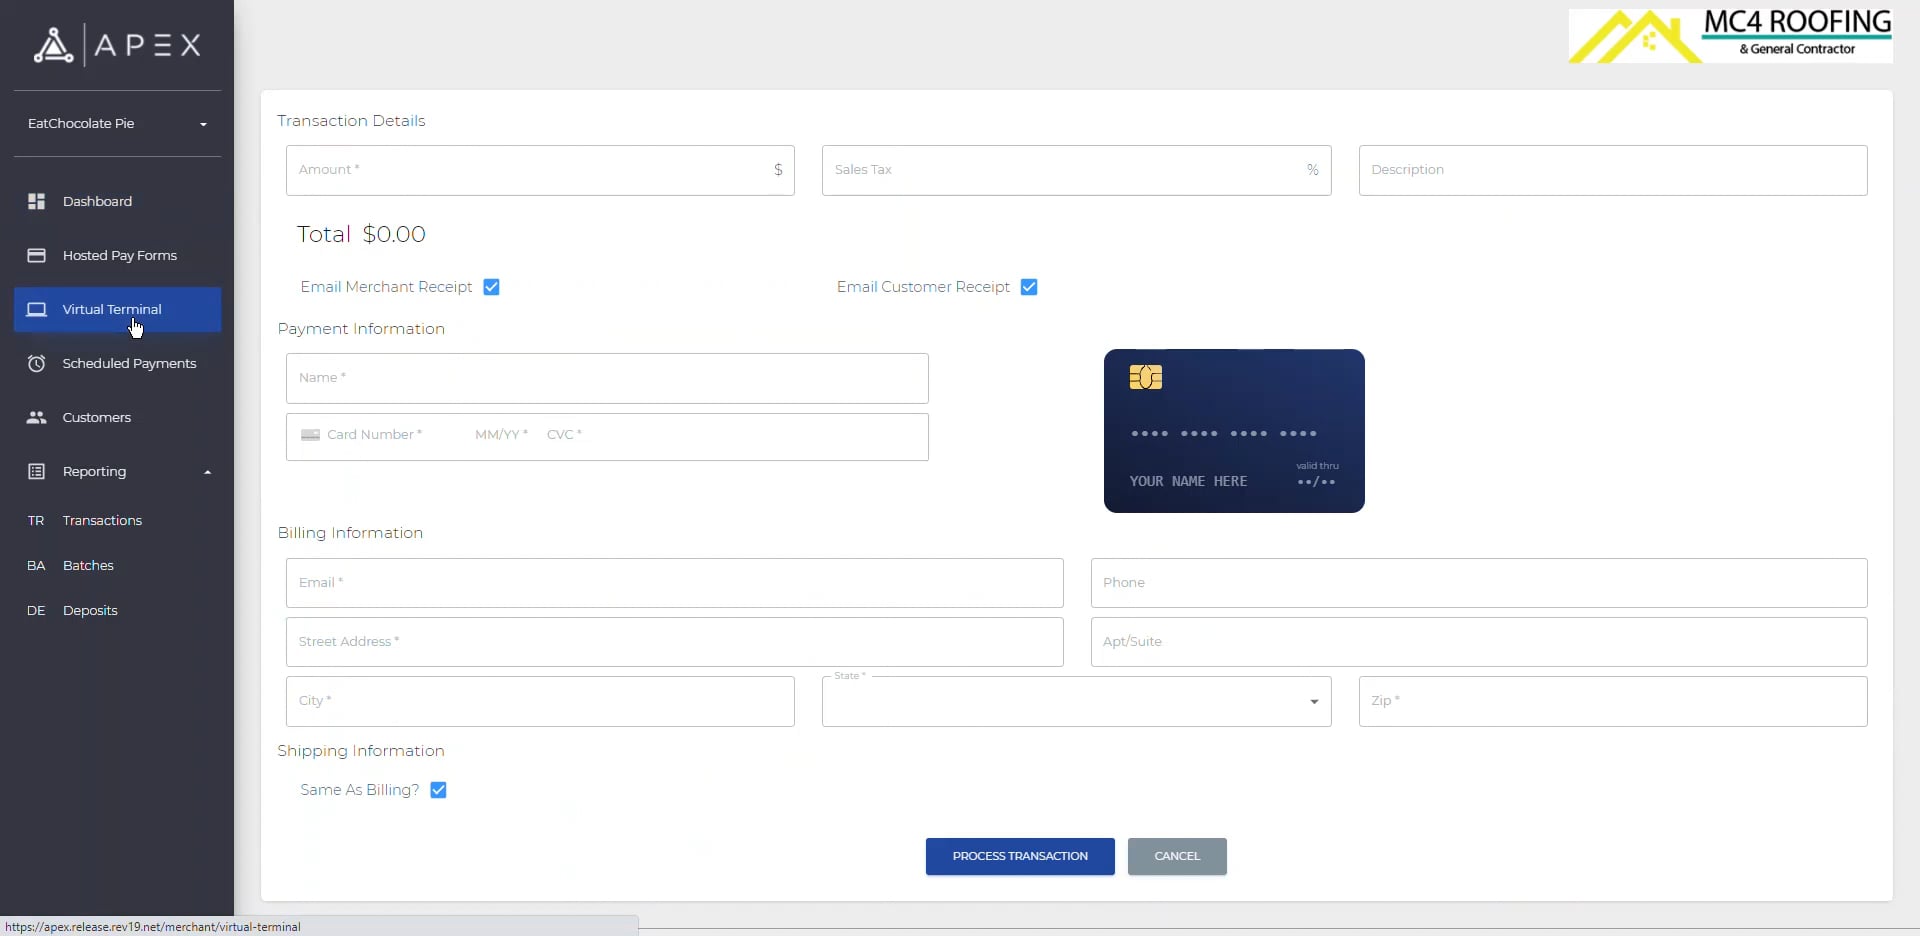The height and width of the screenshot is (936, 1920).
Task: Collapse the Reporting section
Action: [x=207, y=470]
